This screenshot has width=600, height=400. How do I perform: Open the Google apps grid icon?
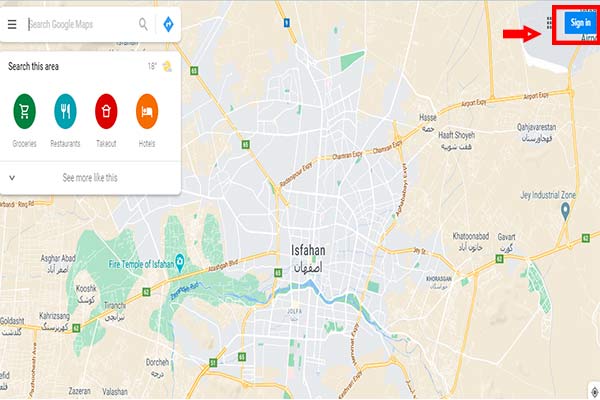pos(549,23)
